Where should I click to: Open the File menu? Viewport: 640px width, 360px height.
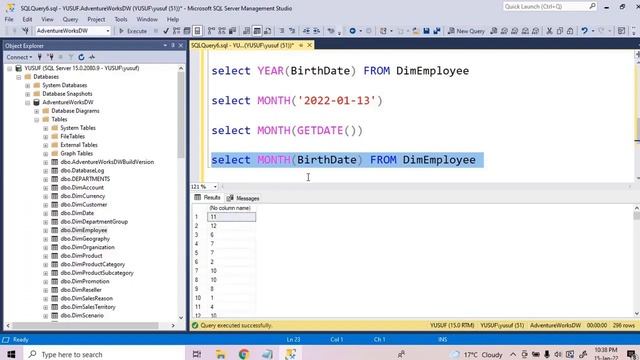[9, 19]
